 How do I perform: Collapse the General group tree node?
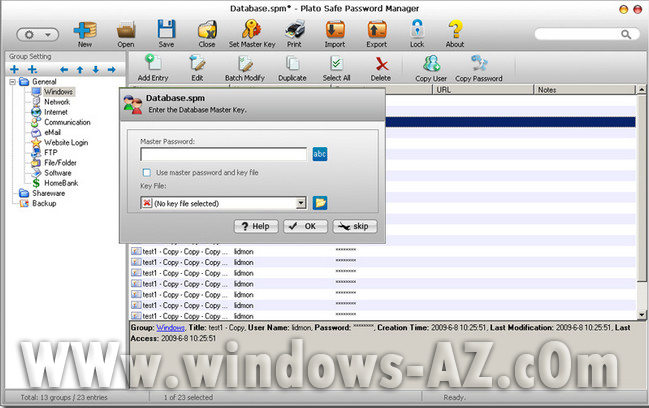tap(12, 82)
